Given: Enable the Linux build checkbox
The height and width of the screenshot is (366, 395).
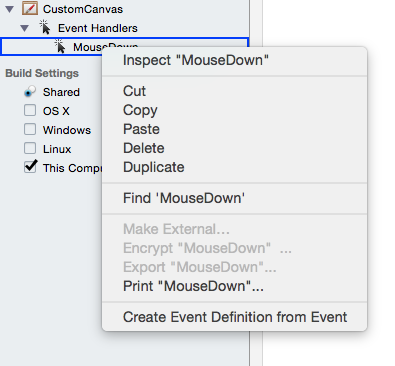Looking at the screenshot, I should (30, 148).
